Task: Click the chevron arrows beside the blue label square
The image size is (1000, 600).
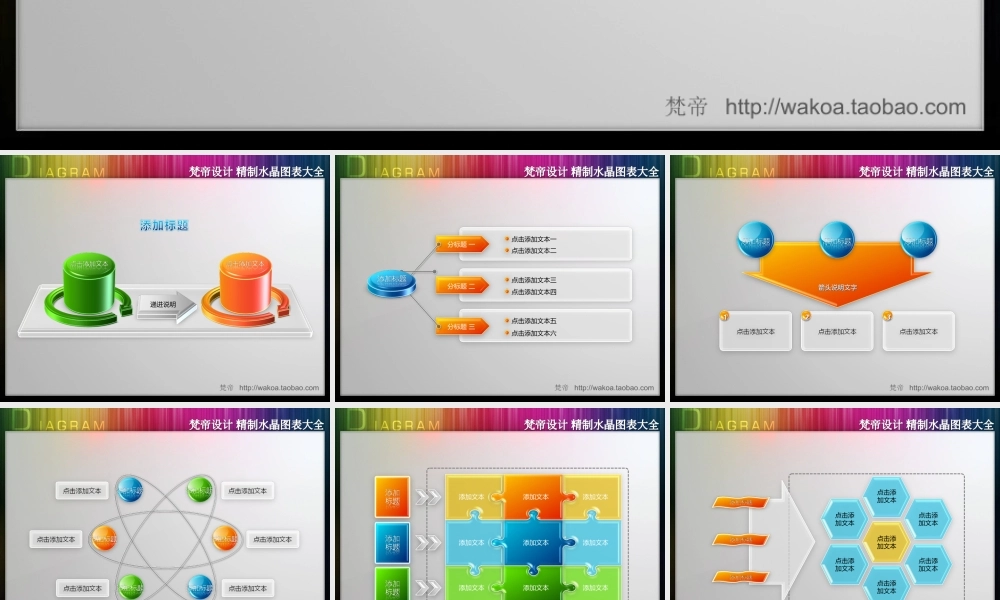Action: tap(429, 542)
